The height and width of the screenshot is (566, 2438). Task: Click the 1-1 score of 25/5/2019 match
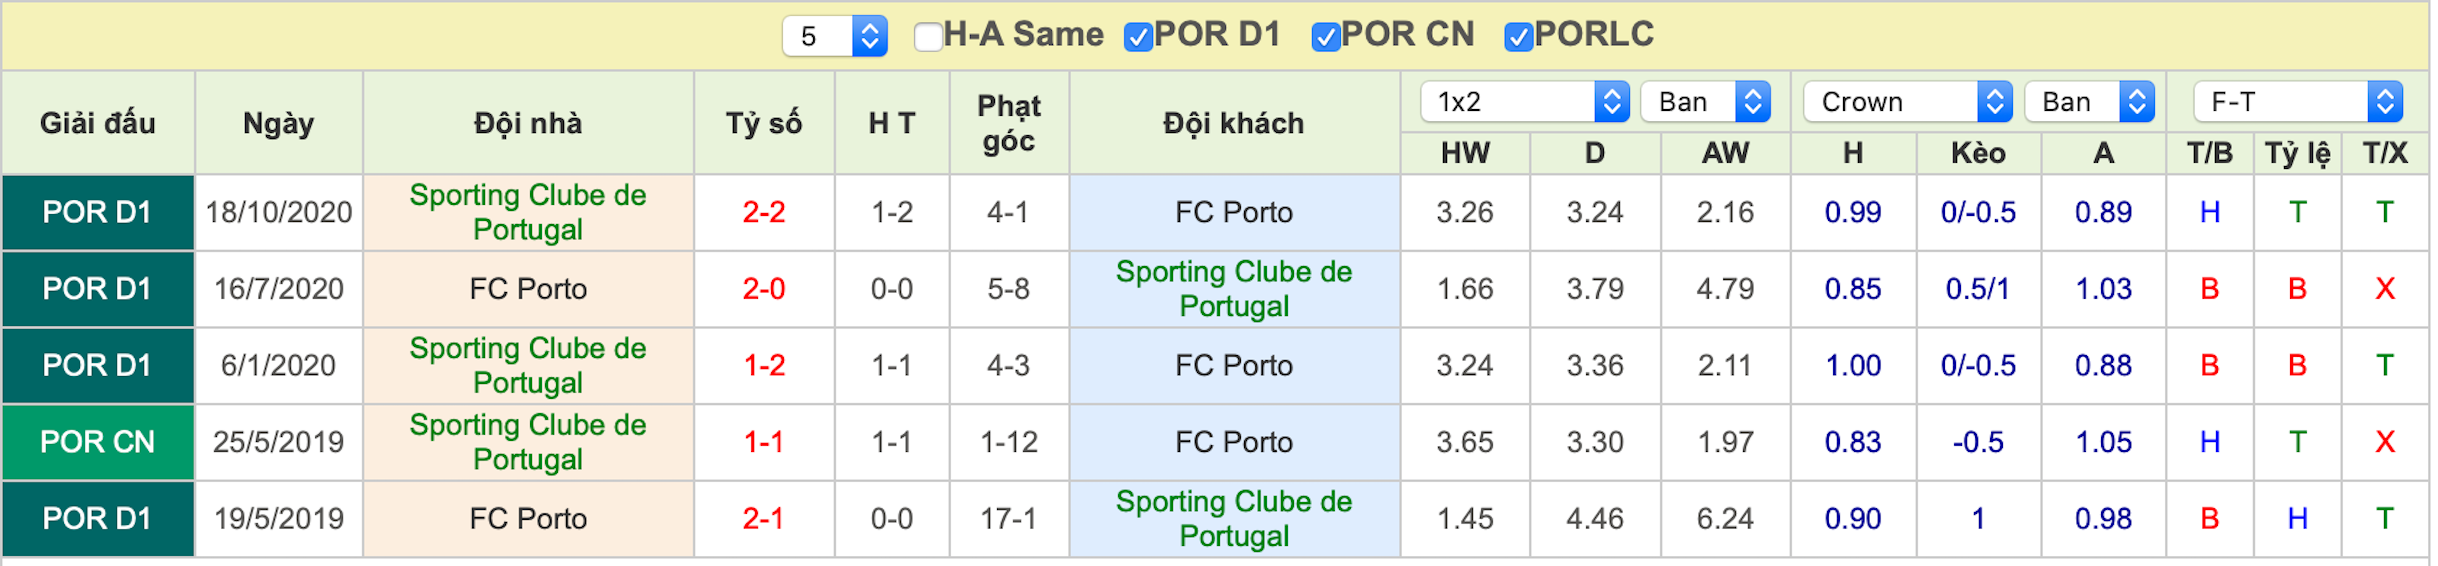point(764,442)
